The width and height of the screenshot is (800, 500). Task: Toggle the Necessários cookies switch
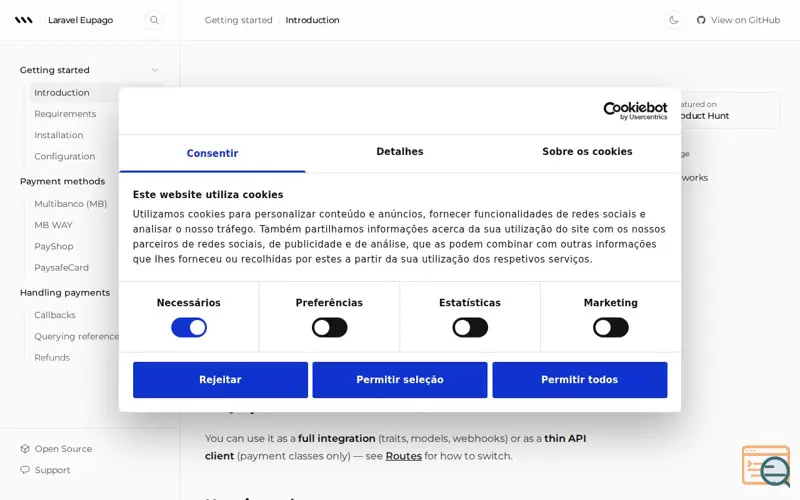(x=189, y=328)
